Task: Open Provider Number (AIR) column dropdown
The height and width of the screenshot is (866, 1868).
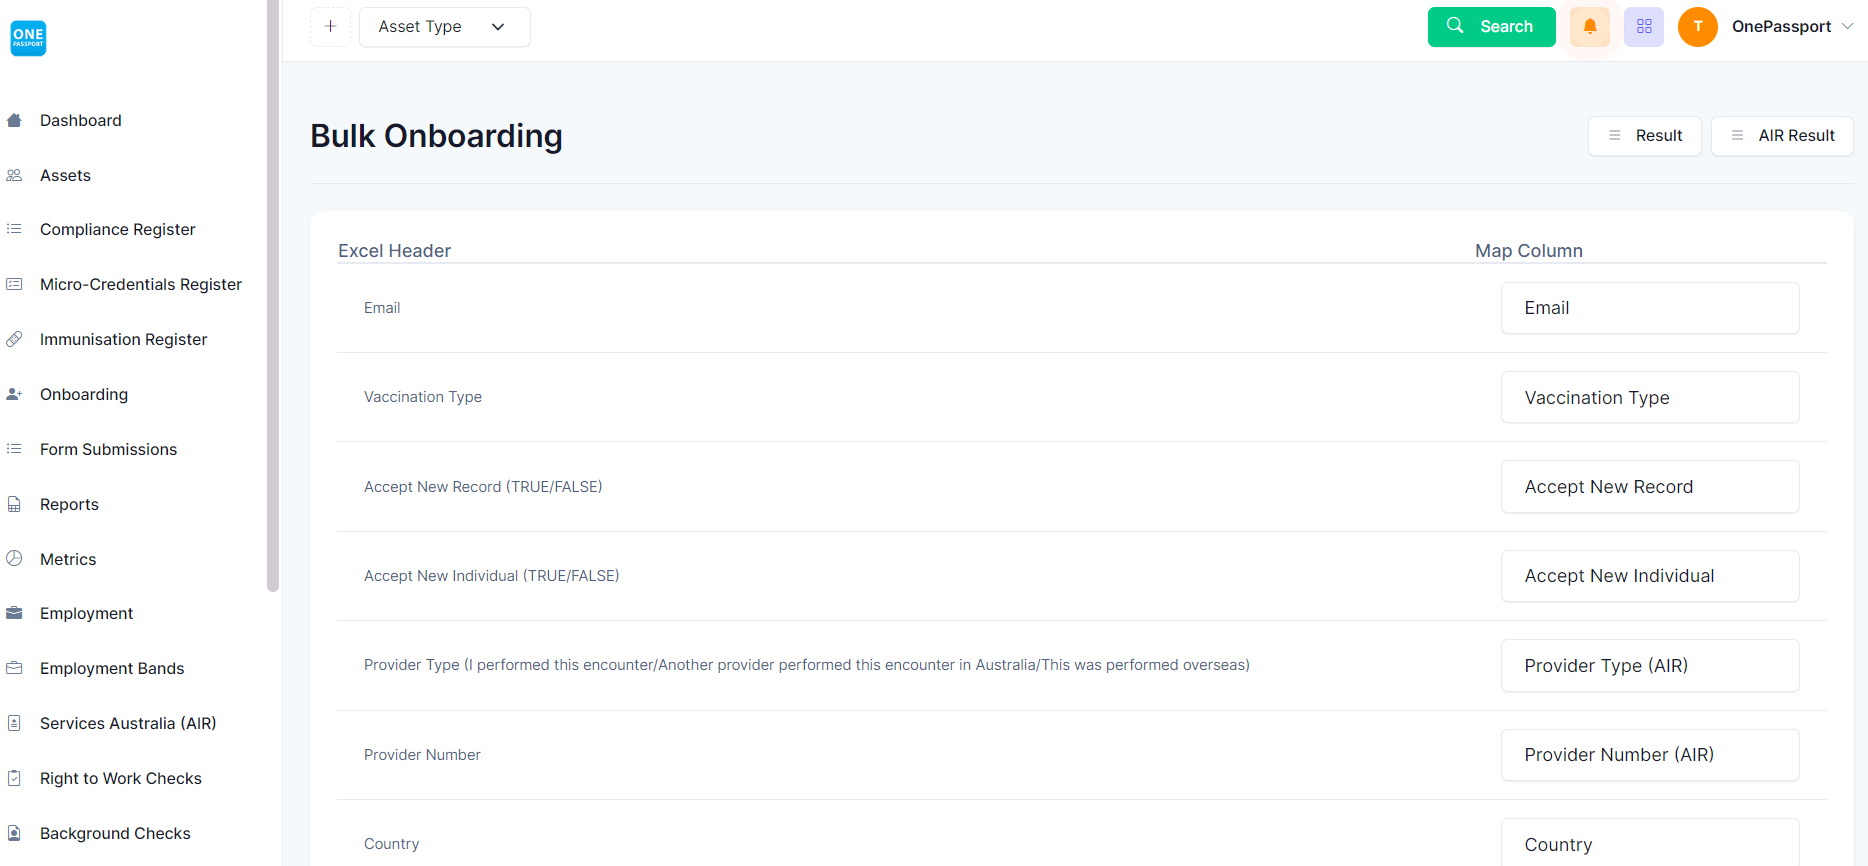Action: pos(1650,755)
